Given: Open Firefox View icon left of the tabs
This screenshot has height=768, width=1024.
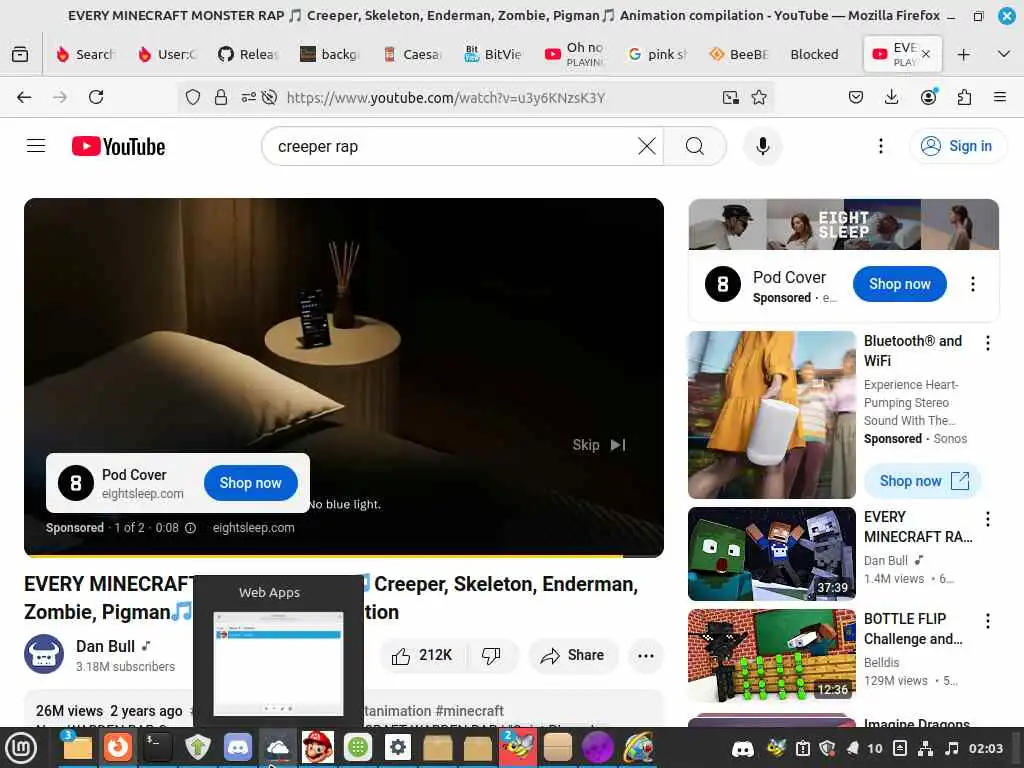Looking at the screenshot, I should 20,54.
